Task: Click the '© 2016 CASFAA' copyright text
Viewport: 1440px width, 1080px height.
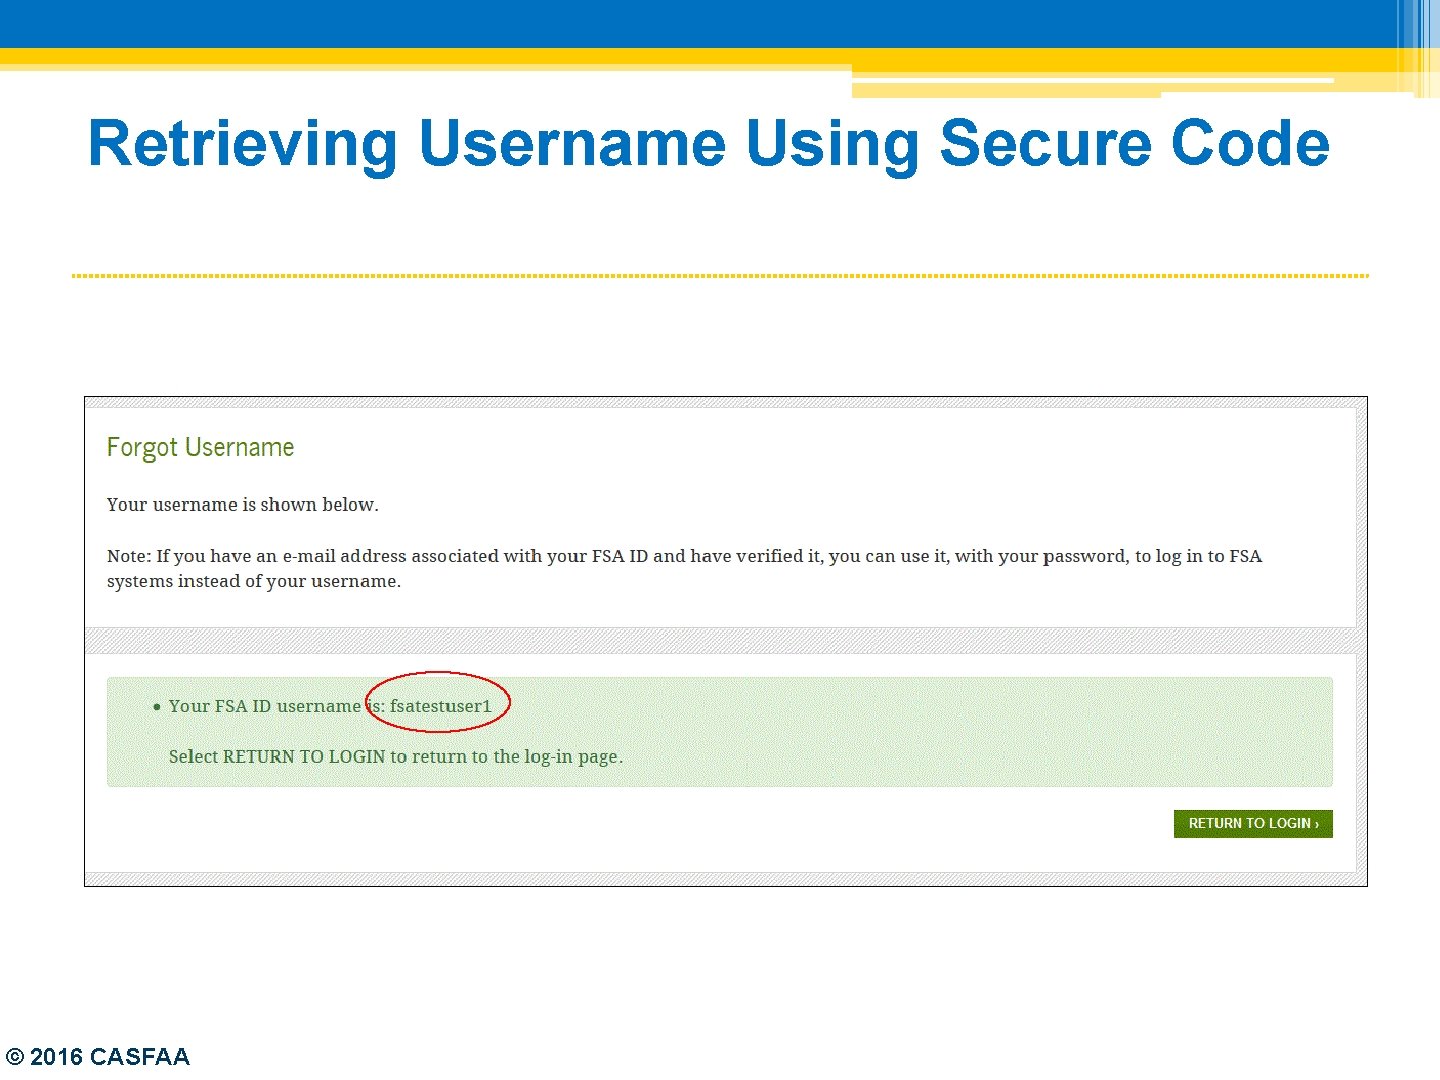Action: (97, 1056)
